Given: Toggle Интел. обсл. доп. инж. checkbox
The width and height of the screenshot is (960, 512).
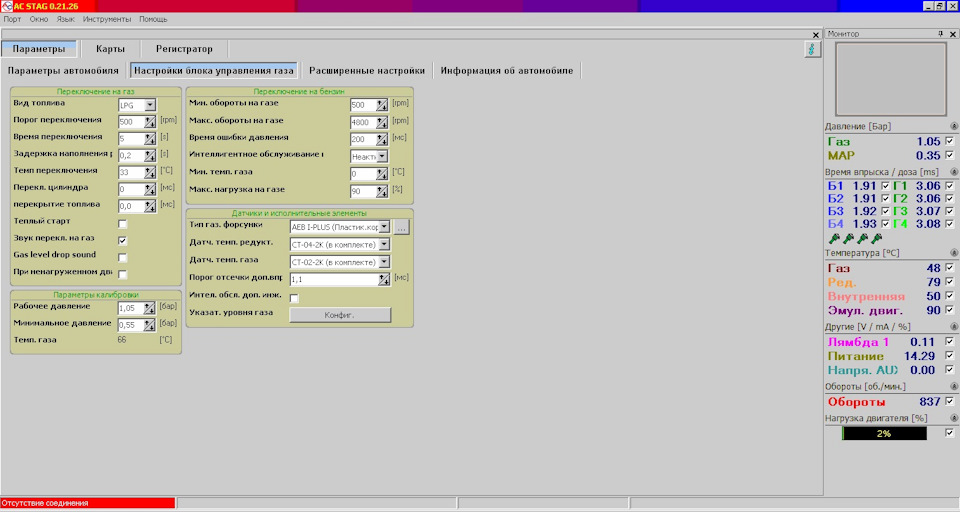Looking at the screenshot, I should (x=294, y=298).
